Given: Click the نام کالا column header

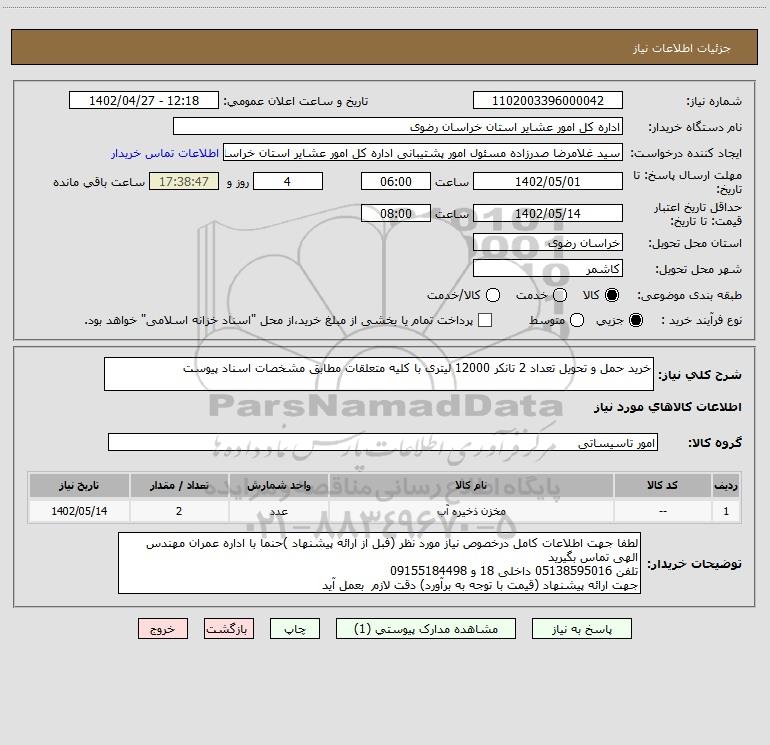Looking at the screenshot, I should point(471,486).
